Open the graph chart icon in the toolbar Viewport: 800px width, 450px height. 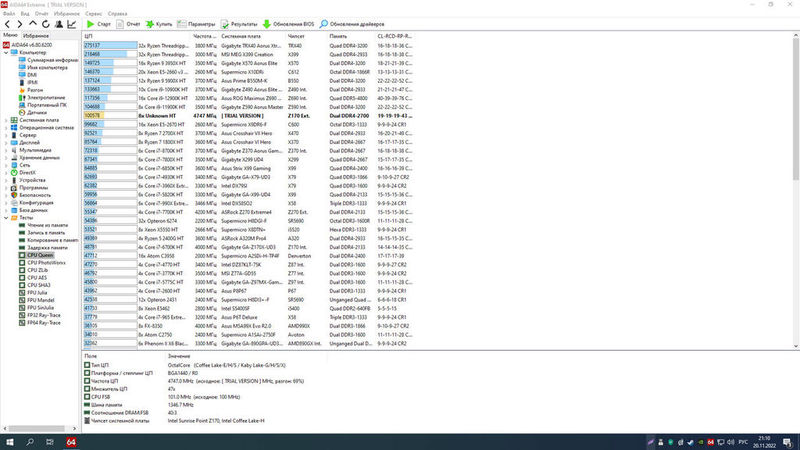click(x=72, y=24)
